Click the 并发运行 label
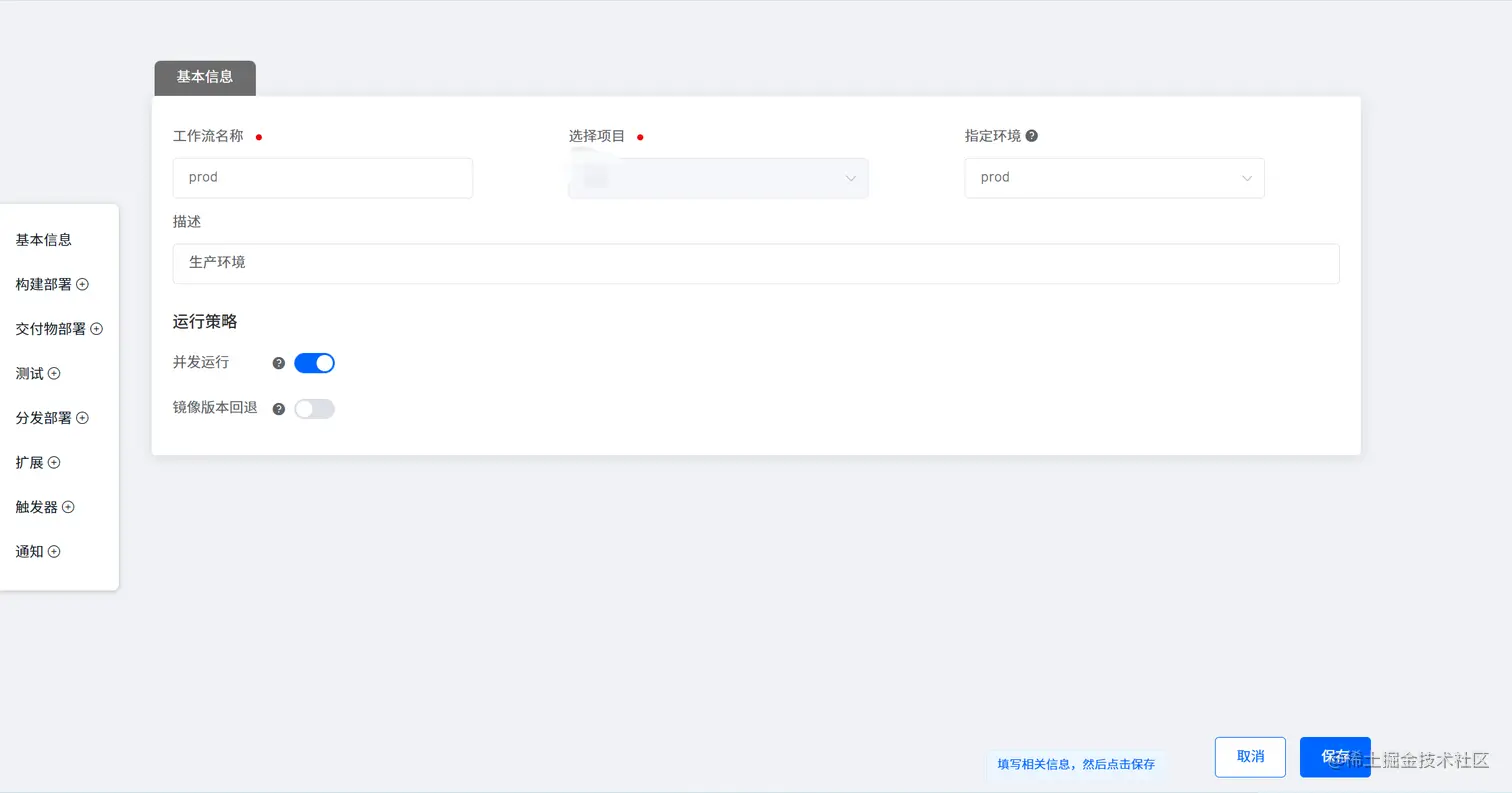 coord(201,362)
